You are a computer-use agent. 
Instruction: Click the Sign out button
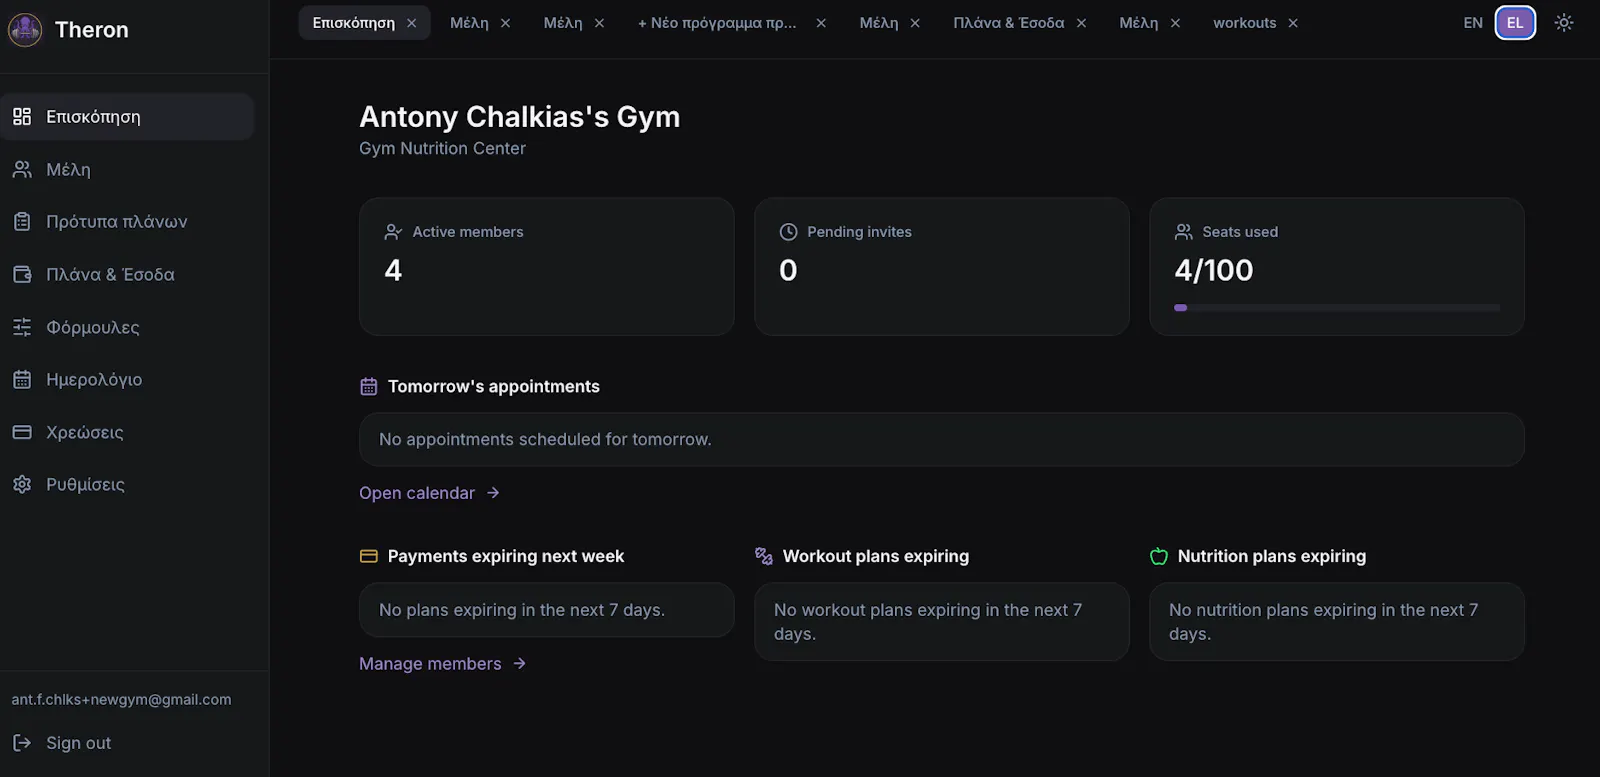[x=62, y=743]
